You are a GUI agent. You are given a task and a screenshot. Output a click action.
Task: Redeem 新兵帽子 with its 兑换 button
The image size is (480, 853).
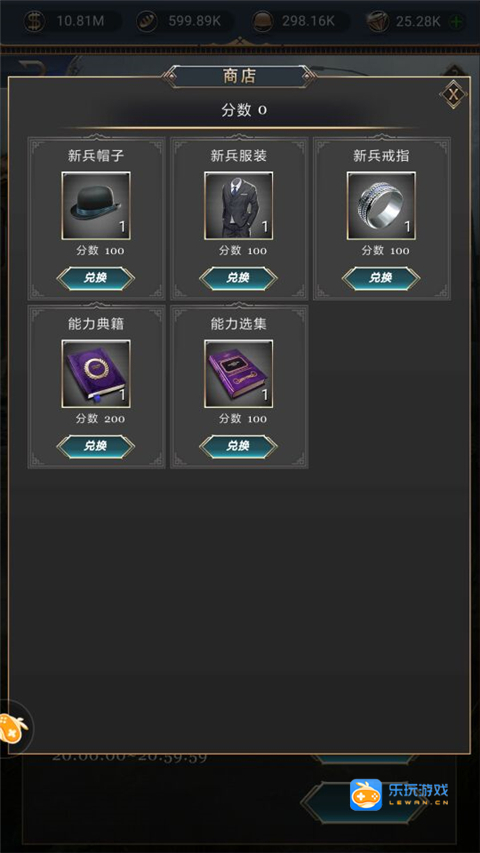pyautogui.click(x=96, y=278)
